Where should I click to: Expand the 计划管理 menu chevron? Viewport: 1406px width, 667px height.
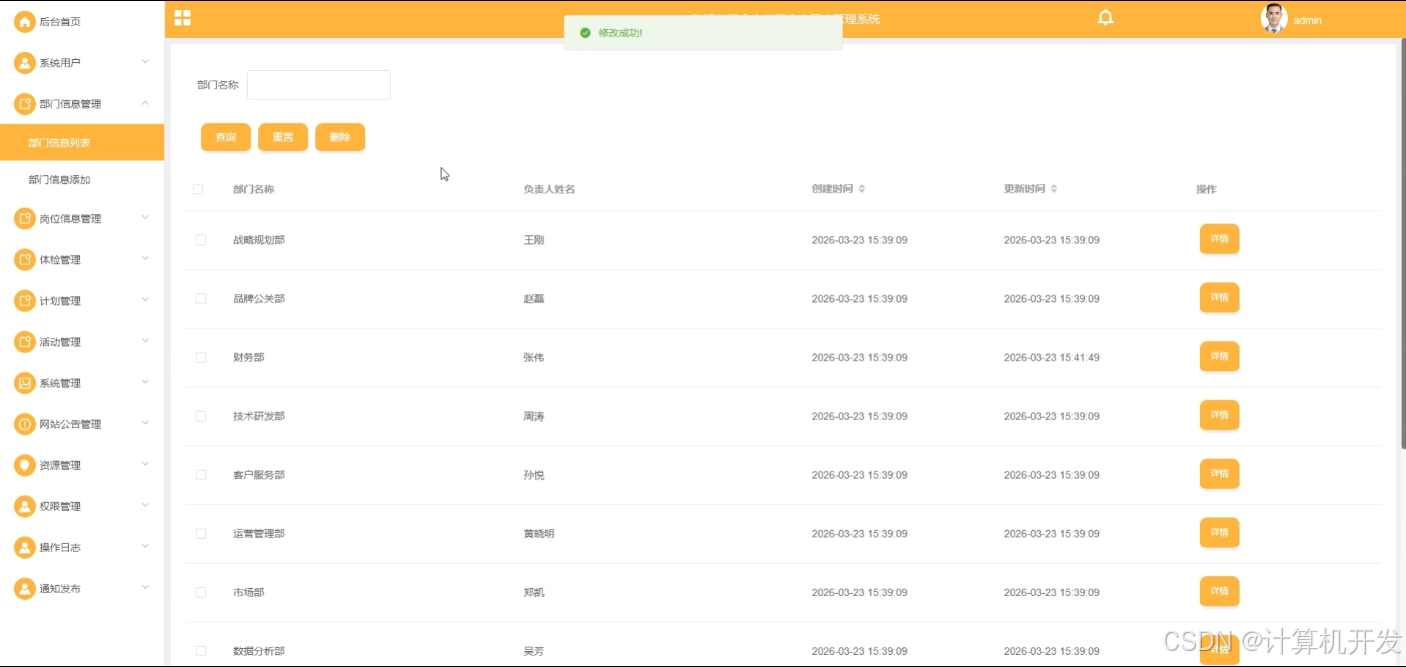coord(145,300)
